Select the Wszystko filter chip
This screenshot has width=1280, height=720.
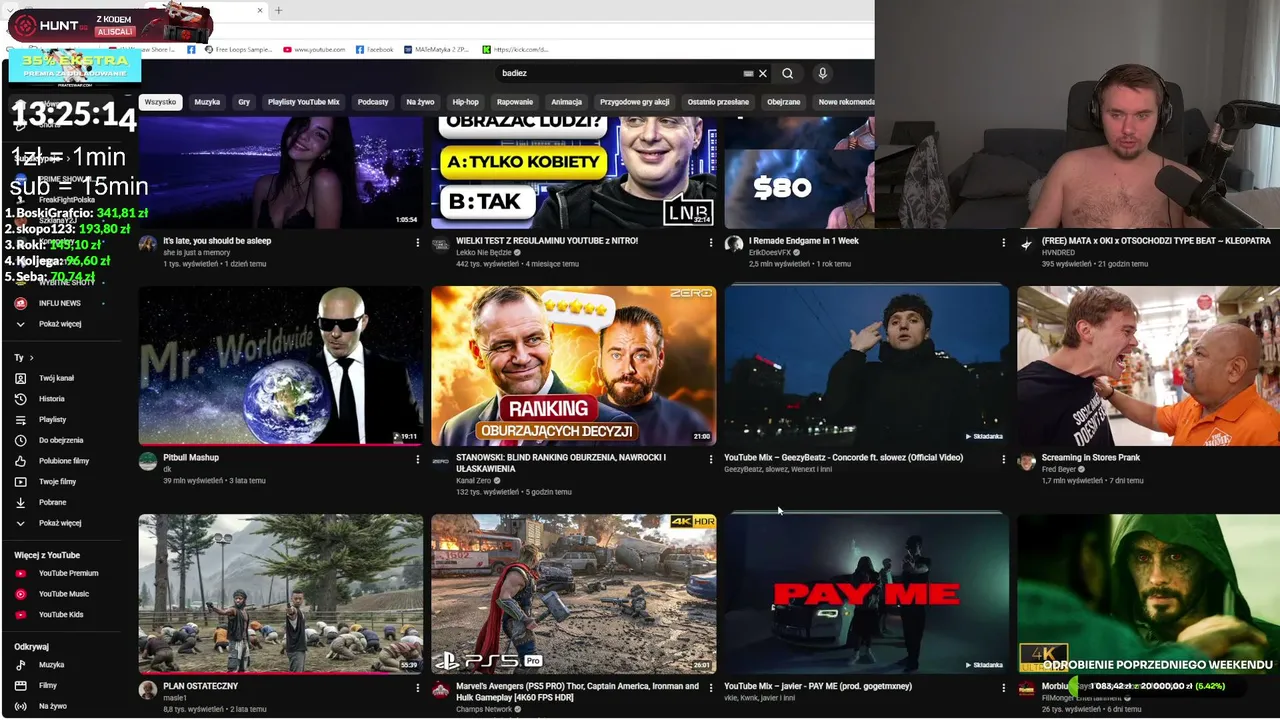[160, 102]
